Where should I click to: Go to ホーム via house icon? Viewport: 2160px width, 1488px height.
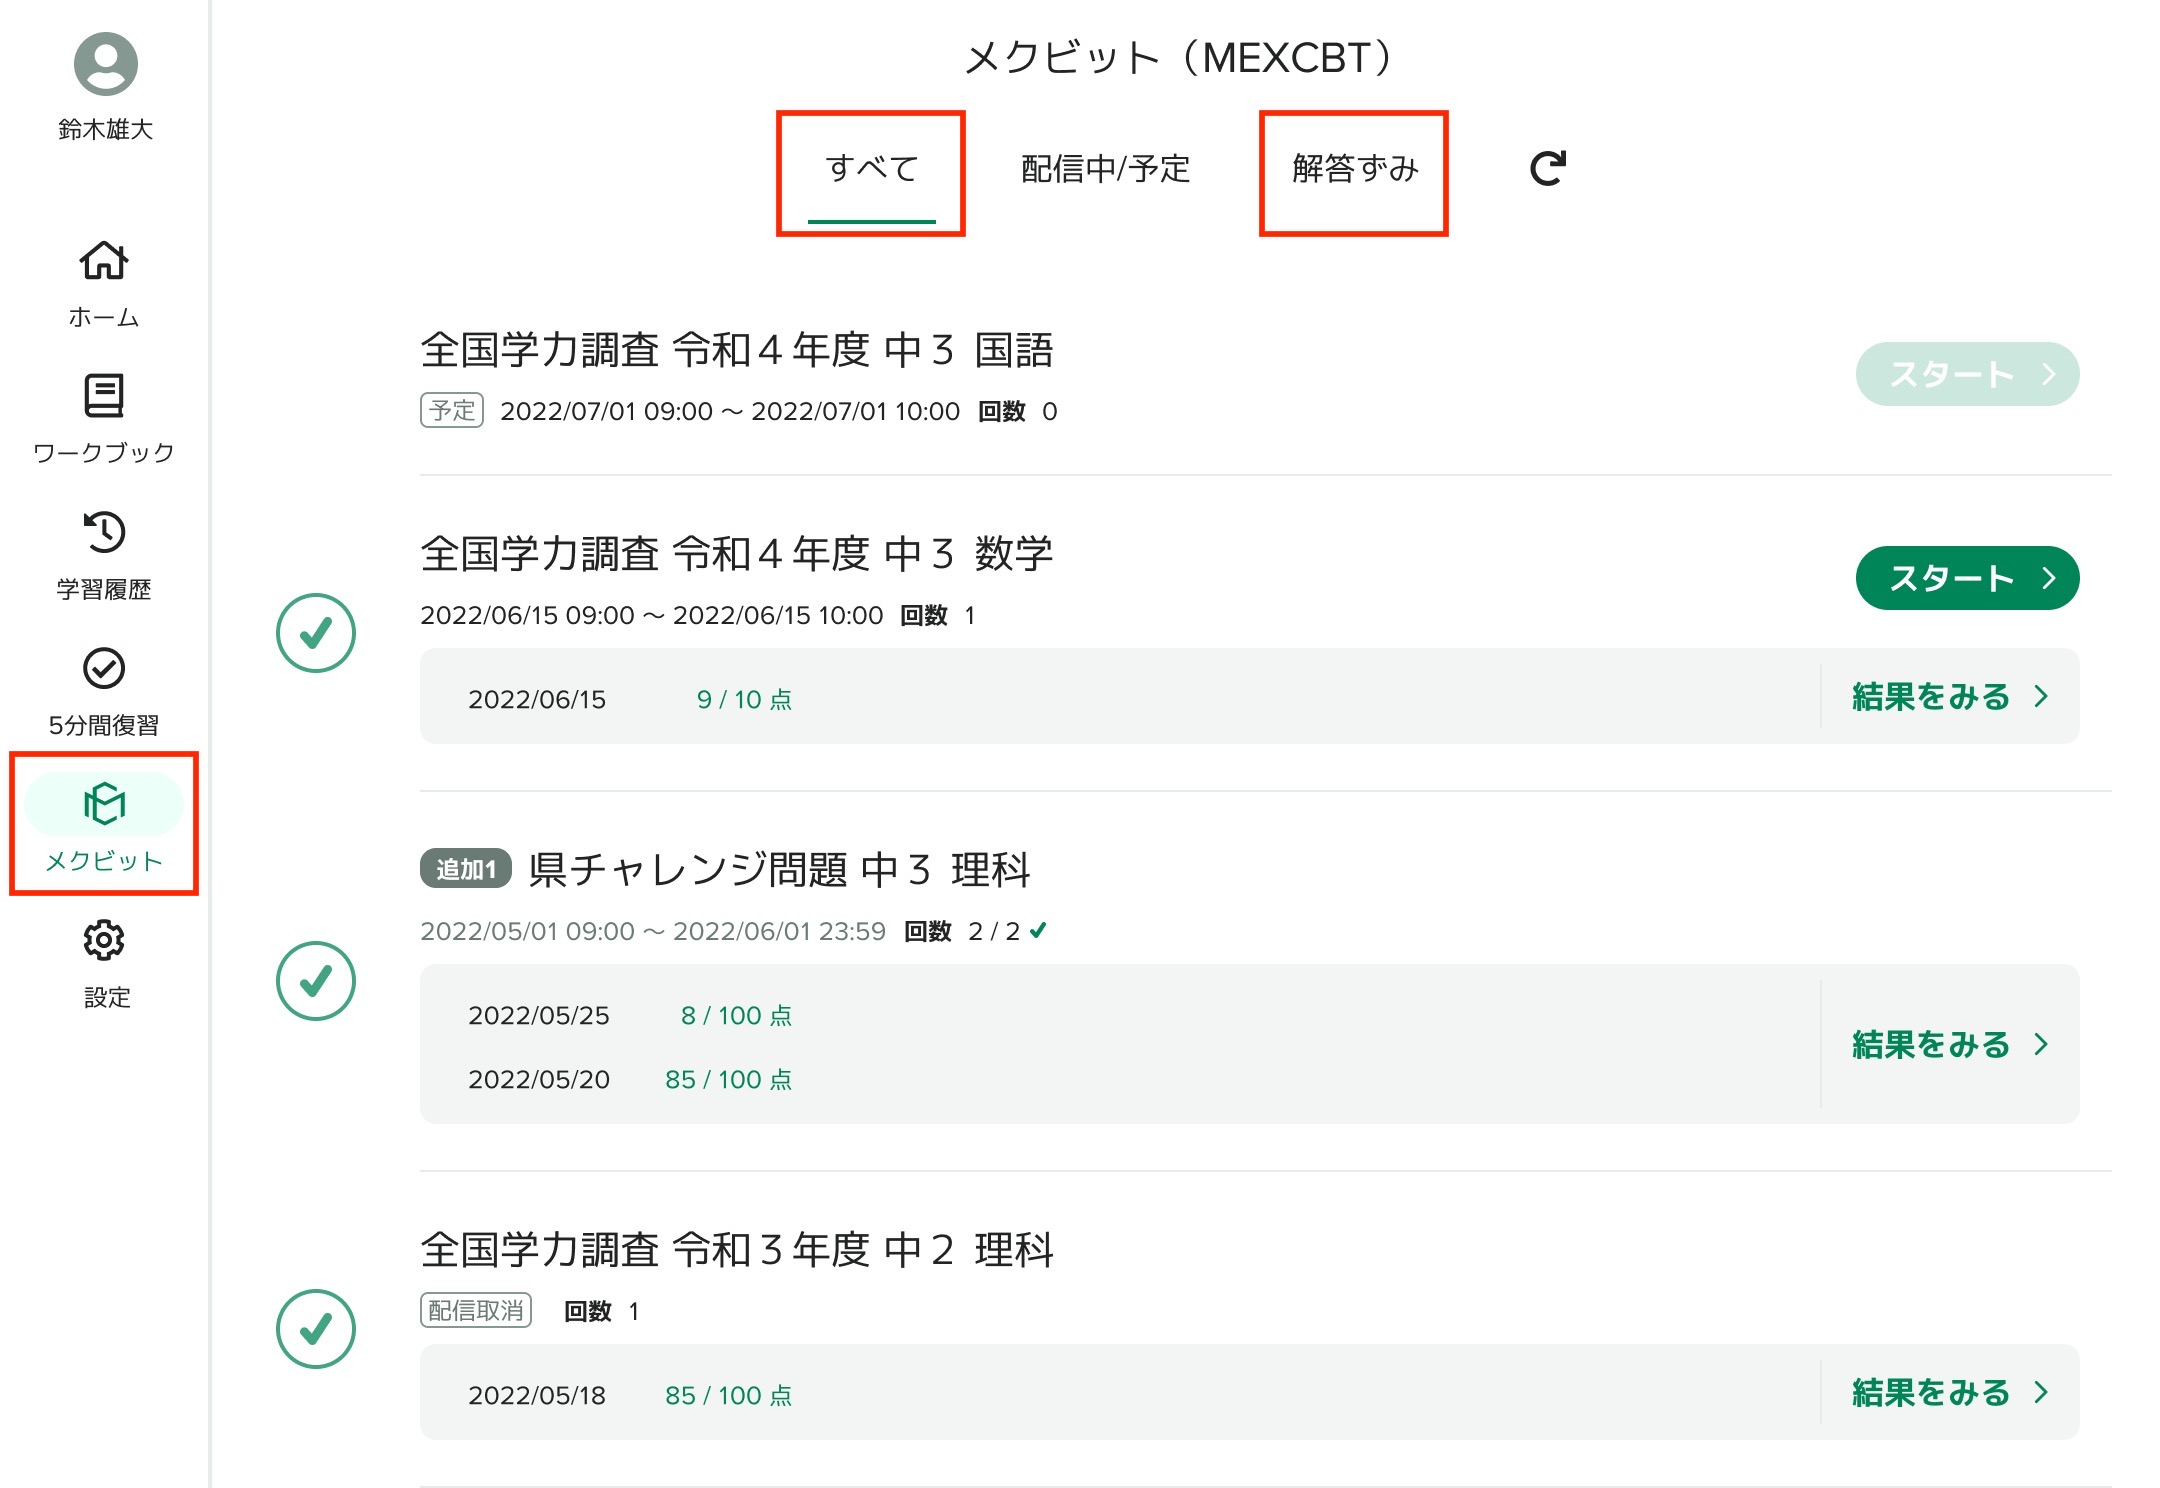(x=104, y=262)
